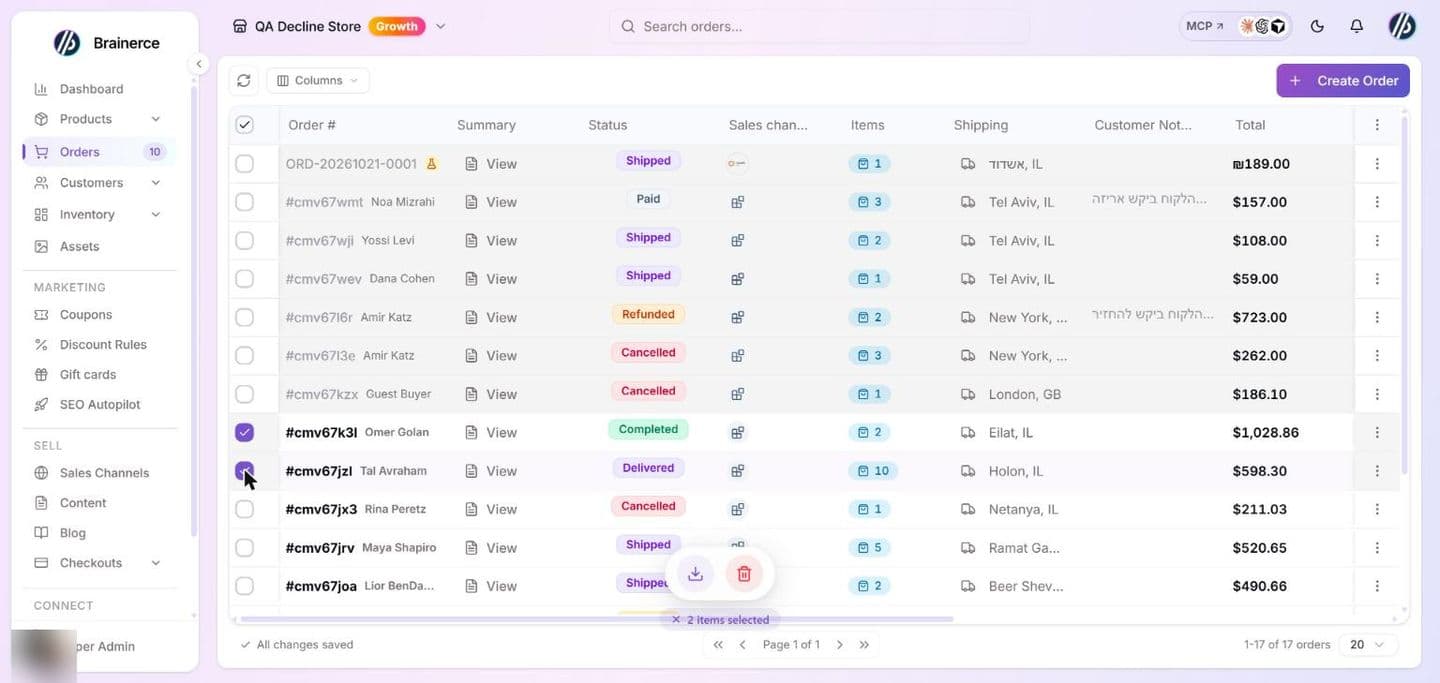Screen dimensions: 1440x683
Task: Go to last page of orders
Action: click(x=864, y=645)
